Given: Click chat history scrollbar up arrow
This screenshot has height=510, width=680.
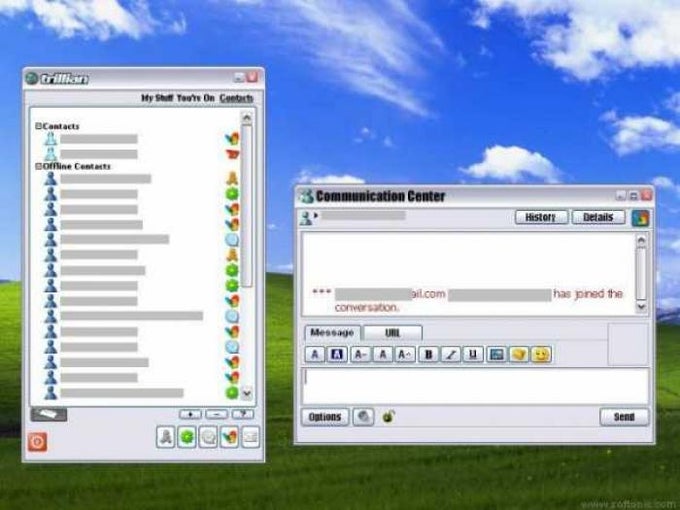Looking at the screenshot, I should click(641, 240).
